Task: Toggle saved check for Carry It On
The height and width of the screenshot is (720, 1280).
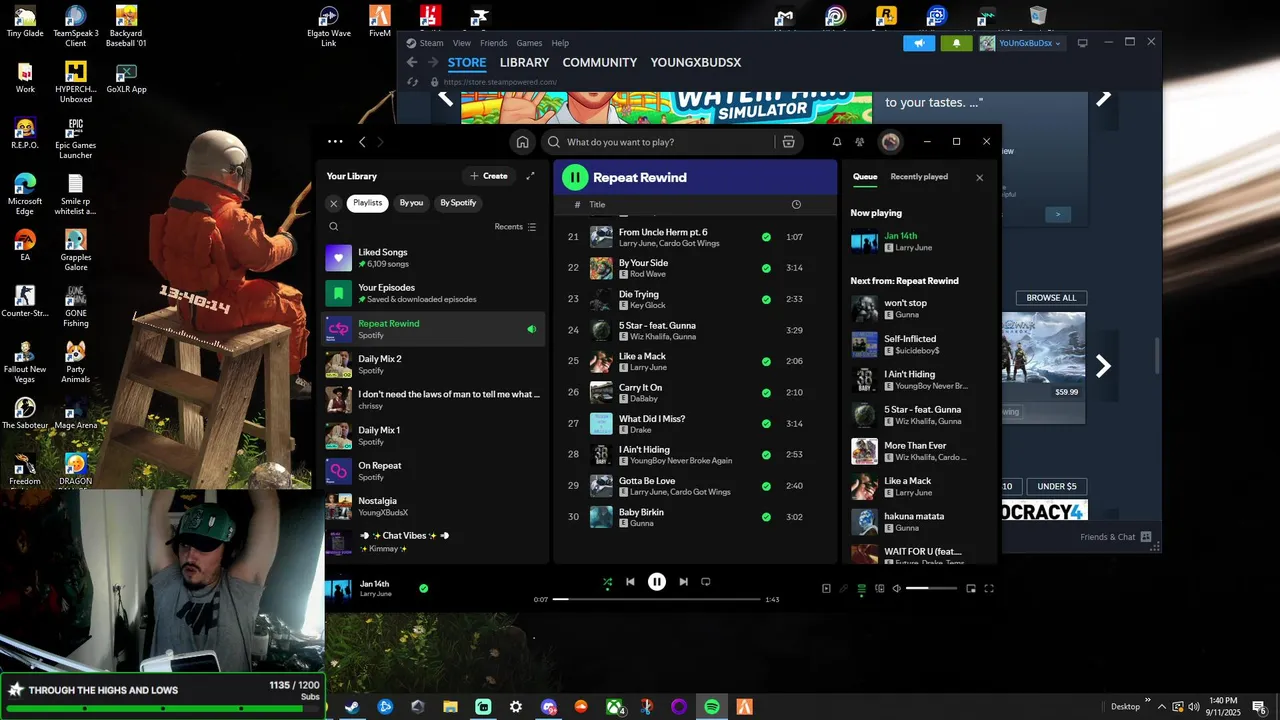Action: click(766, 392)
